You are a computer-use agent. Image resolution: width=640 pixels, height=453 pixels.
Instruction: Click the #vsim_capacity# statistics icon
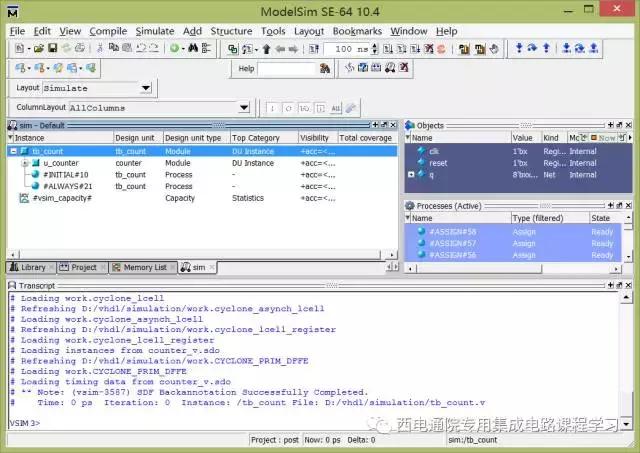coord(24,198)
